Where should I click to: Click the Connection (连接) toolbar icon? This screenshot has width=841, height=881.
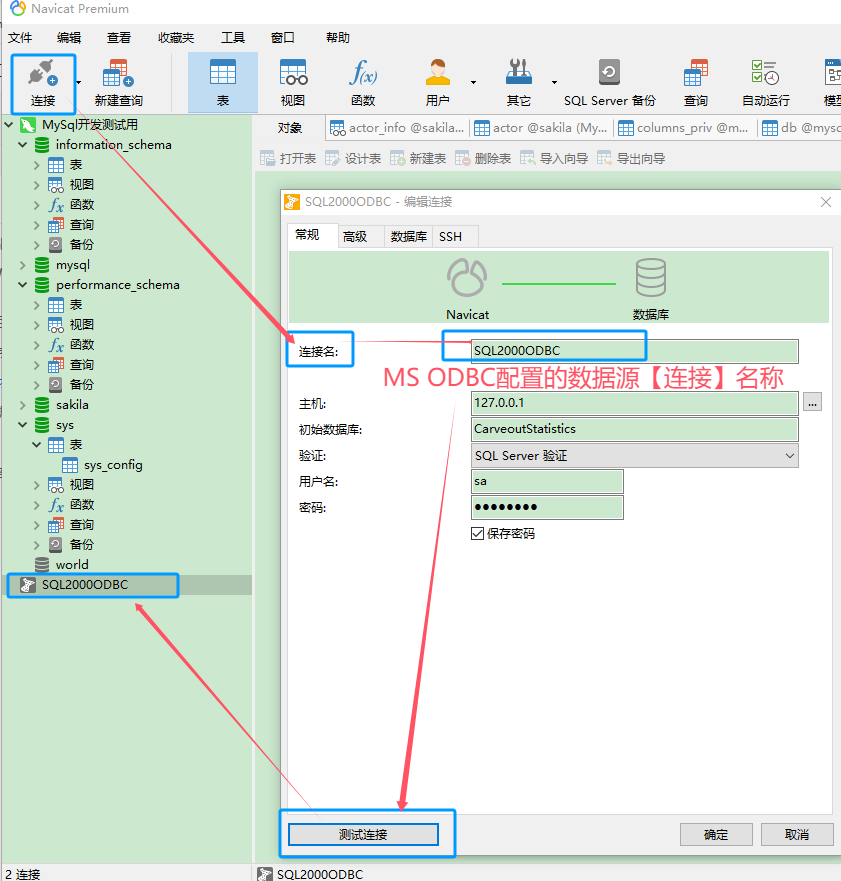(x=43, y=83)
